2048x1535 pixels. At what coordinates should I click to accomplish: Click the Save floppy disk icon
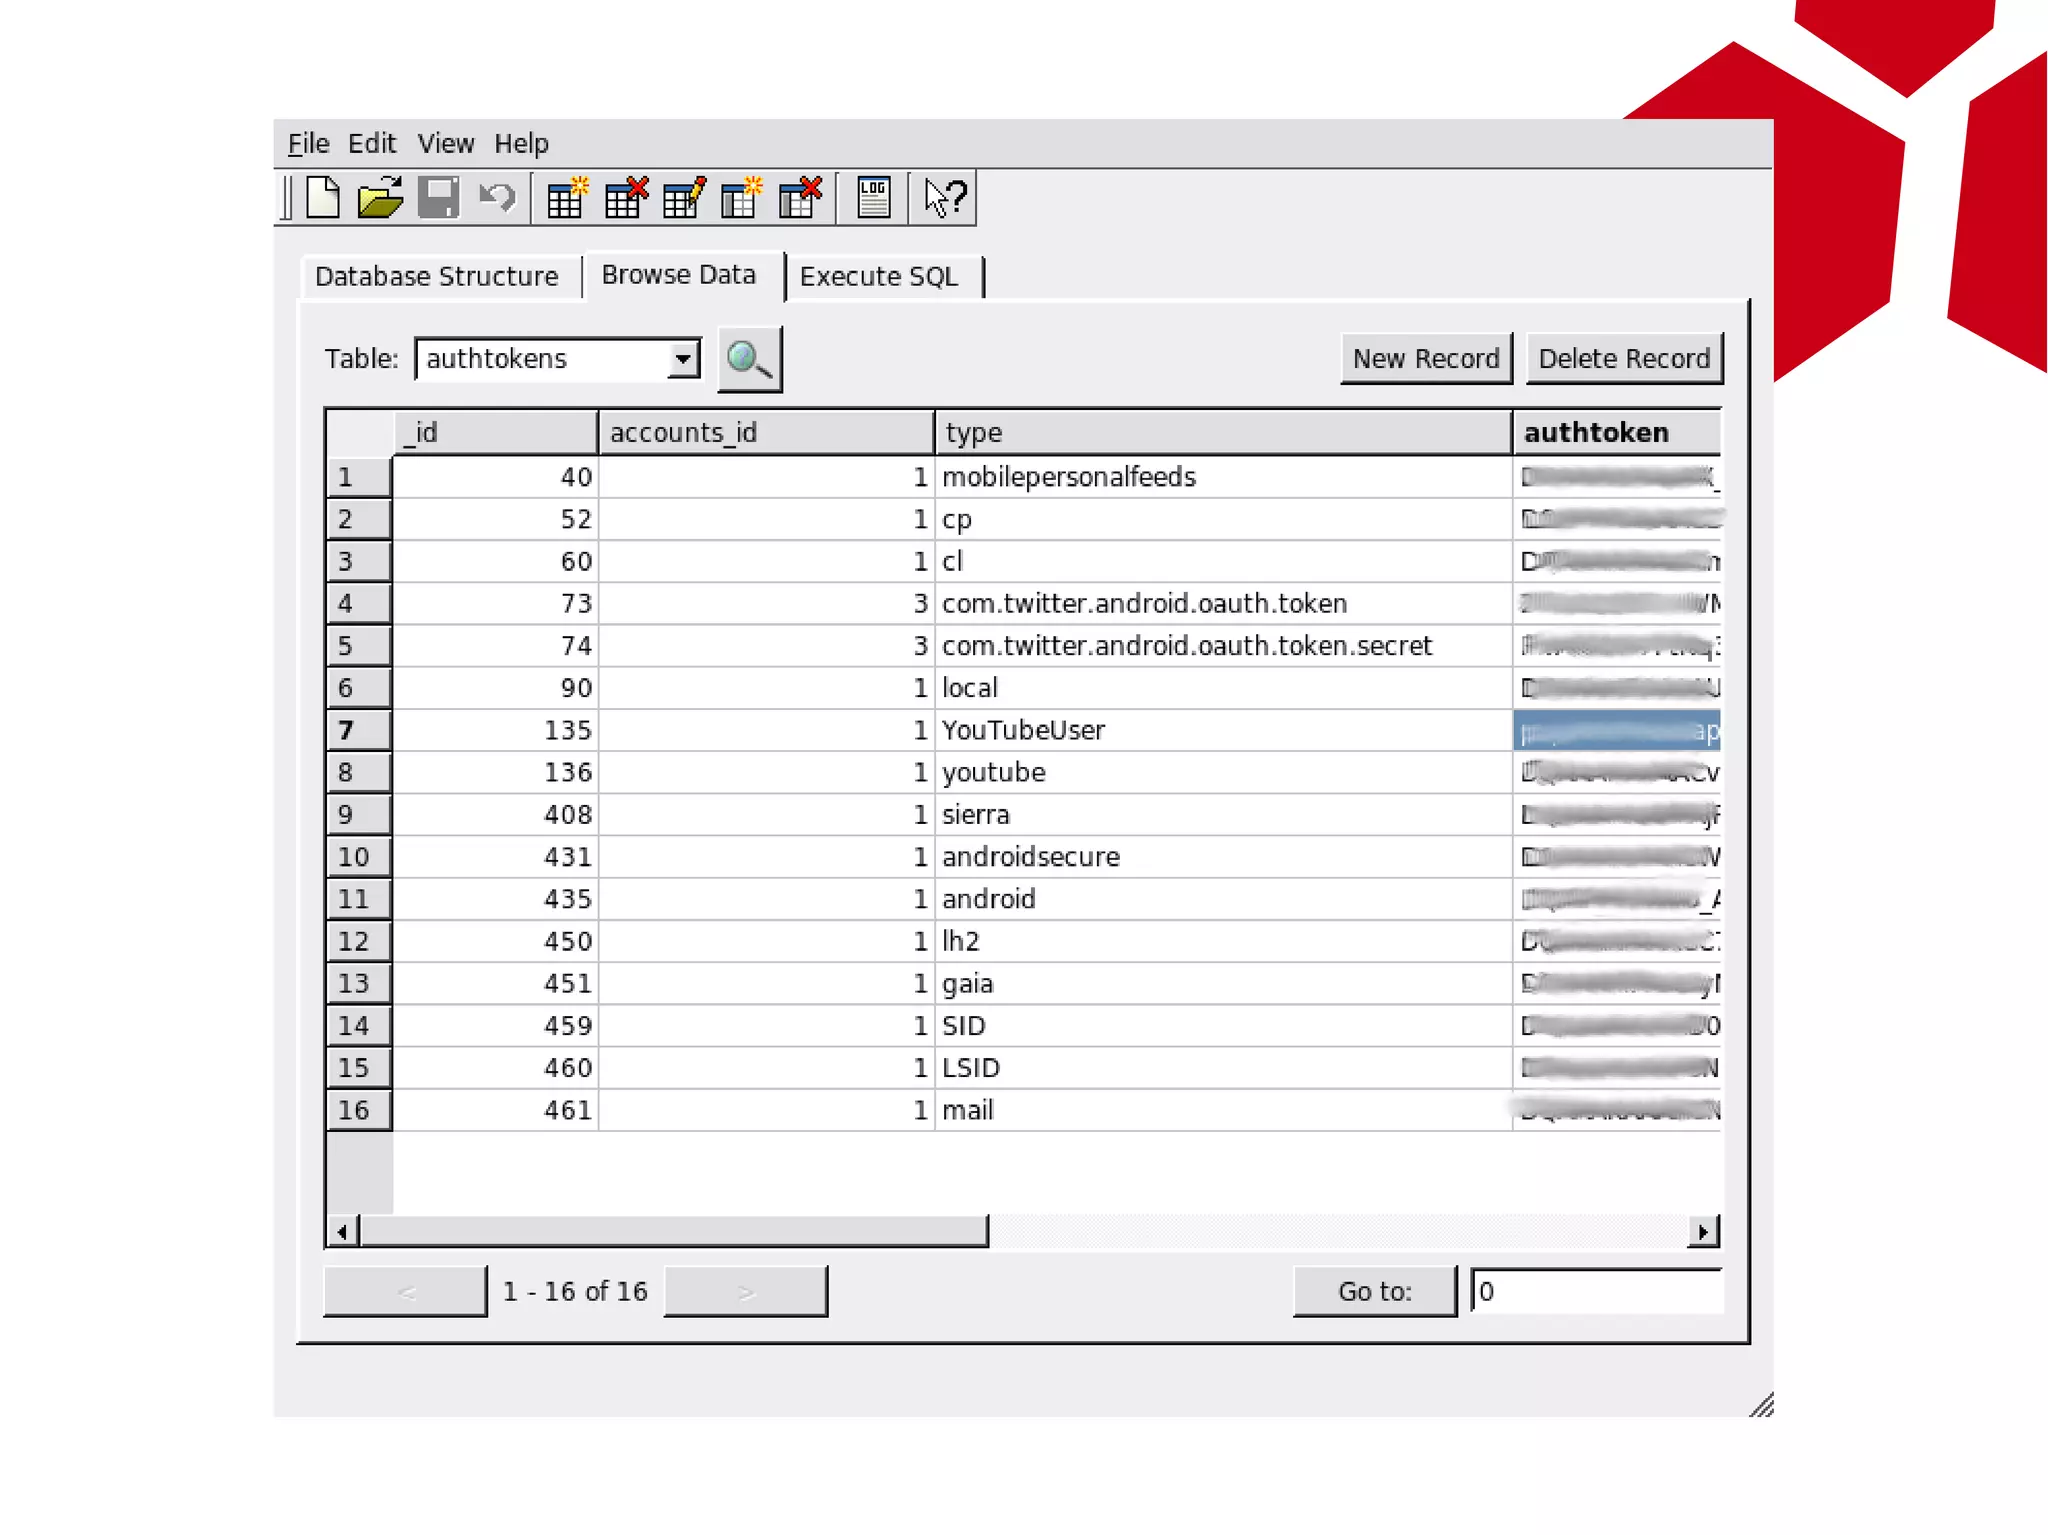[438, 197]
